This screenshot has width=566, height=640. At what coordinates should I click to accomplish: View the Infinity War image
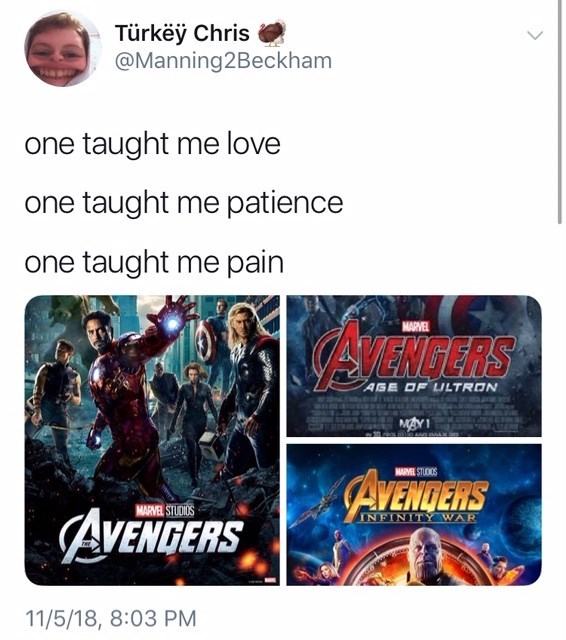coord(414,515)
